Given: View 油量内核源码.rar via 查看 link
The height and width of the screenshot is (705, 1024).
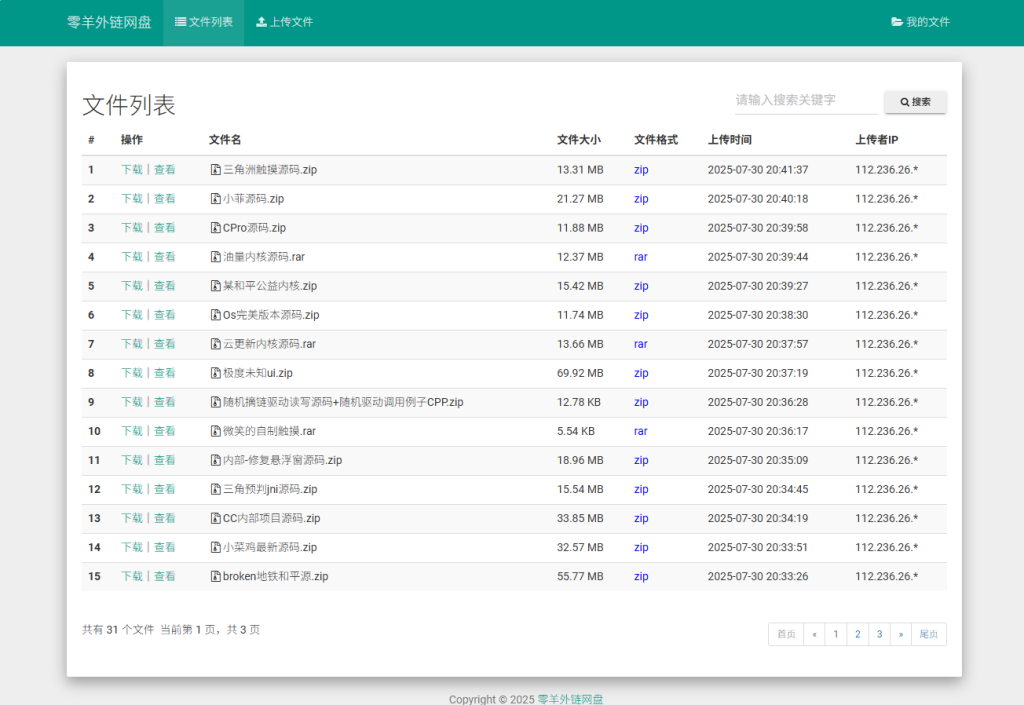Looking at the screenshot, I should click(165, 257).
